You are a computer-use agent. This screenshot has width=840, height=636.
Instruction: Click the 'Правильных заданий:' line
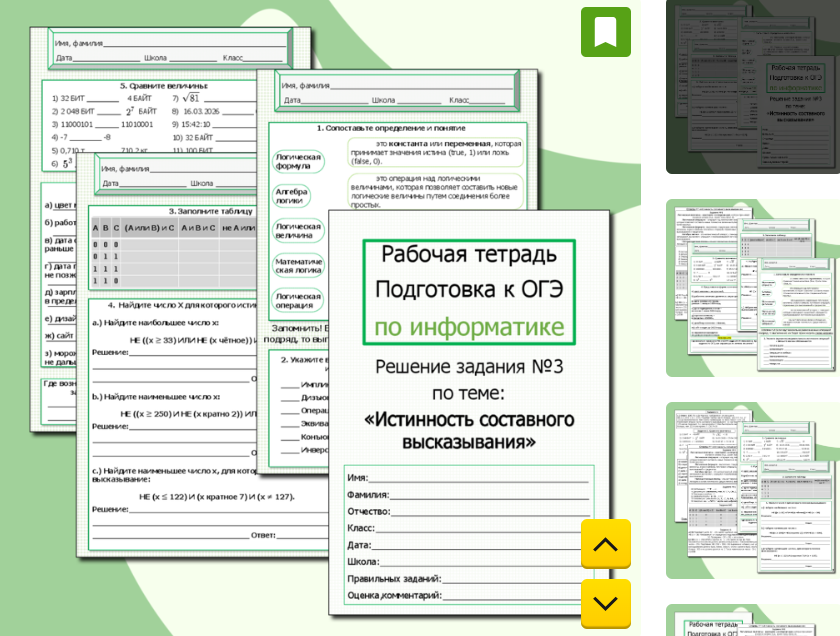(468, 579)
